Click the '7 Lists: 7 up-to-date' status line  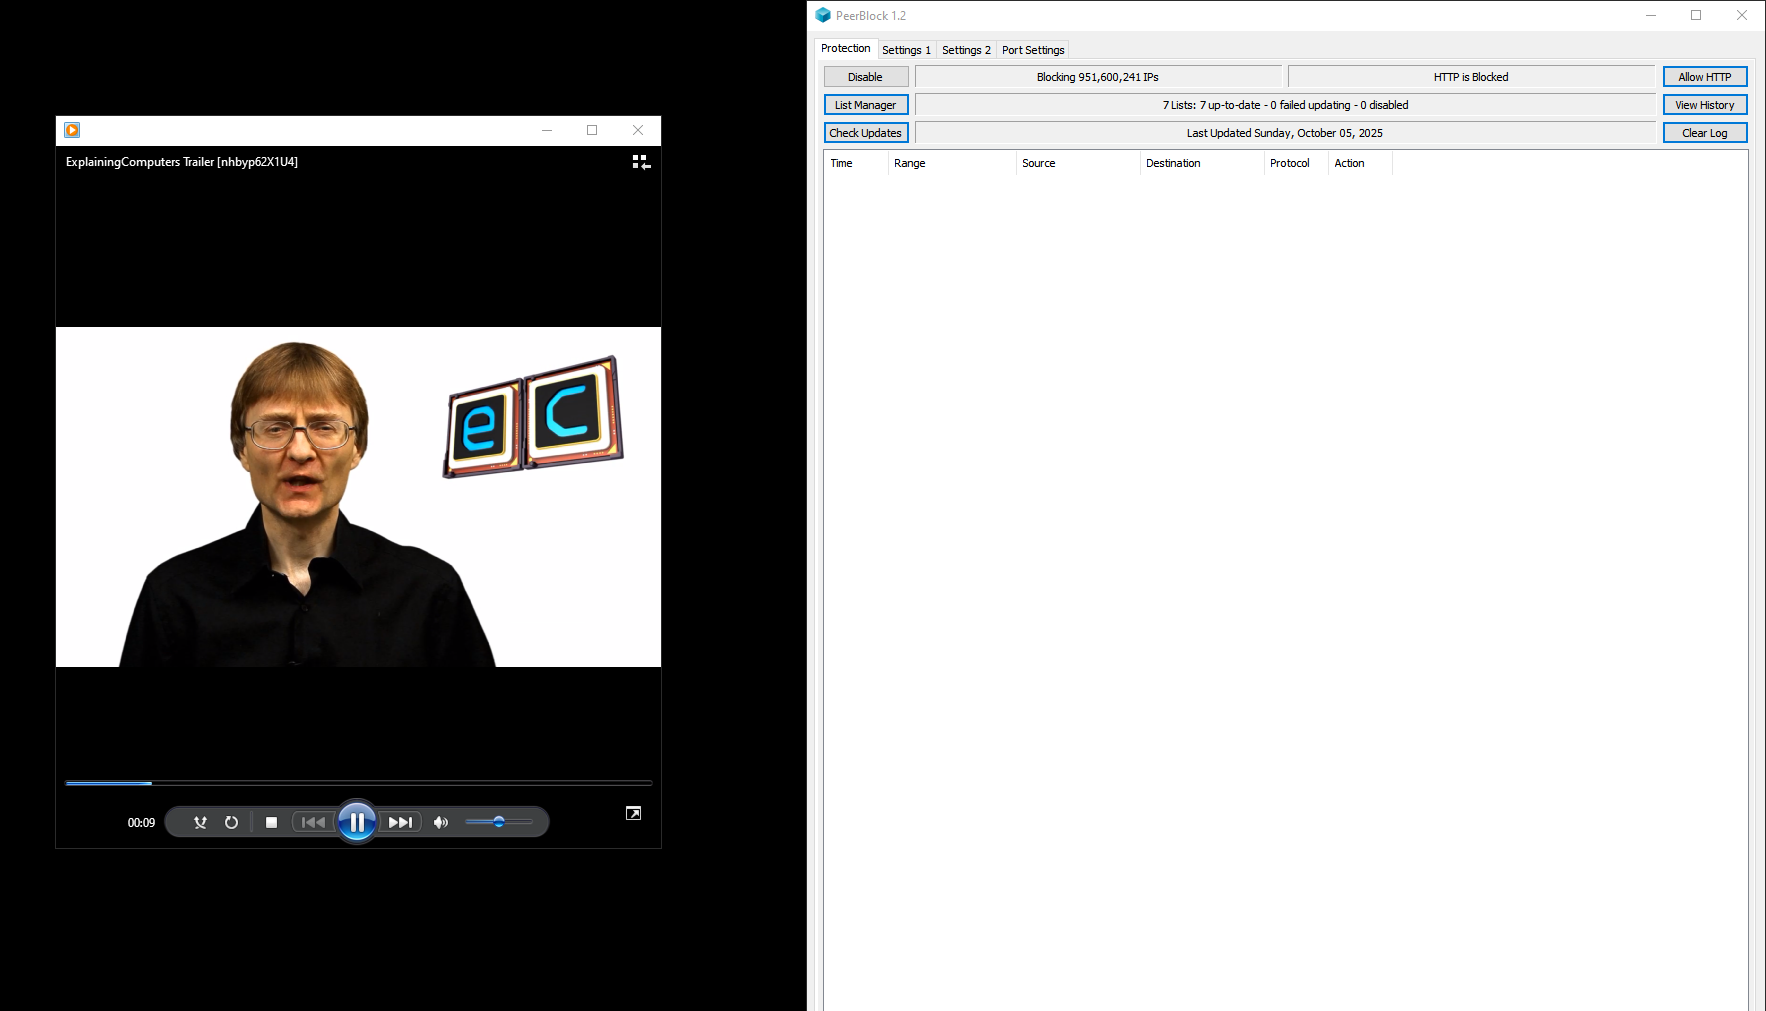[x=1285, y=105]
